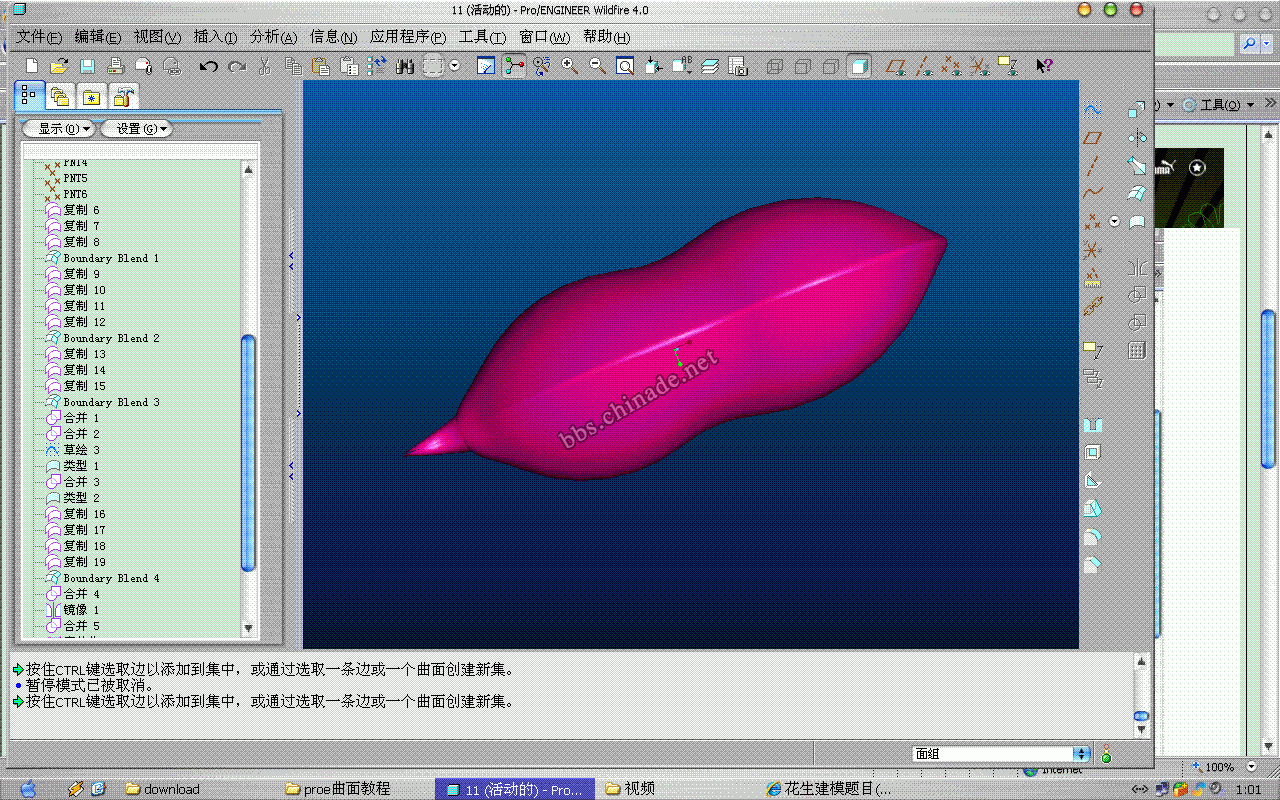Cut selection with scissors icon

click(265, 66)
